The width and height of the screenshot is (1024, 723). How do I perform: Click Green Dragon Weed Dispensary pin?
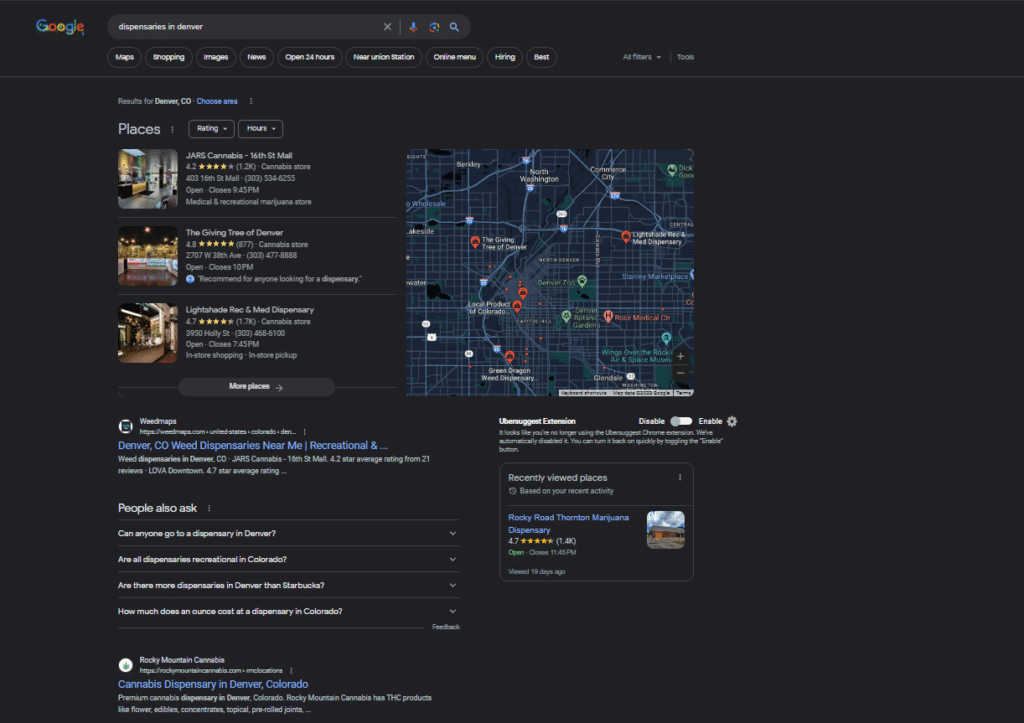(510, 357)
